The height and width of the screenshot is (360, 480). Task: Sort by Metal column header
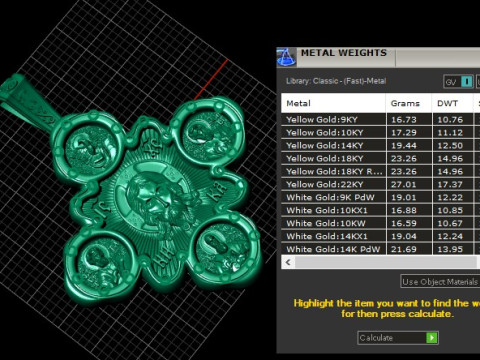[333, 103]
